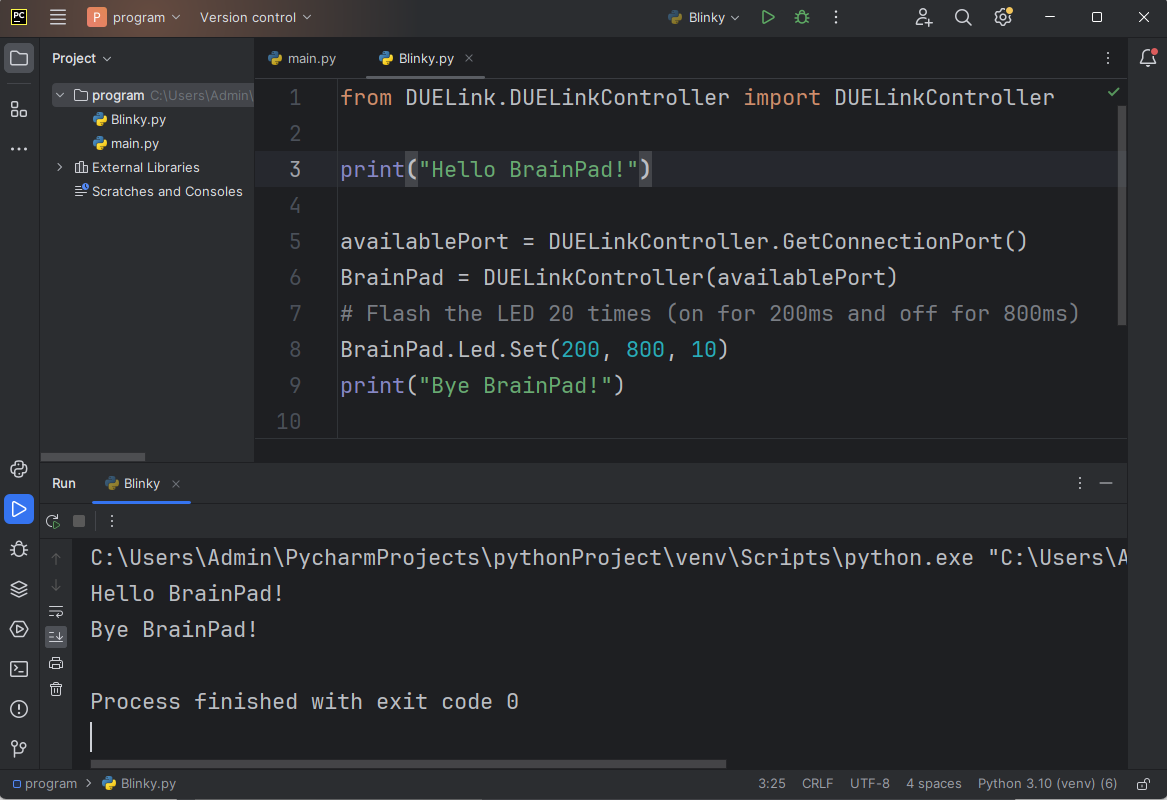Open the hamburger main menu
Viewport: 1167px width, 800px height.
pyautogui.click(x=58, y=17)
